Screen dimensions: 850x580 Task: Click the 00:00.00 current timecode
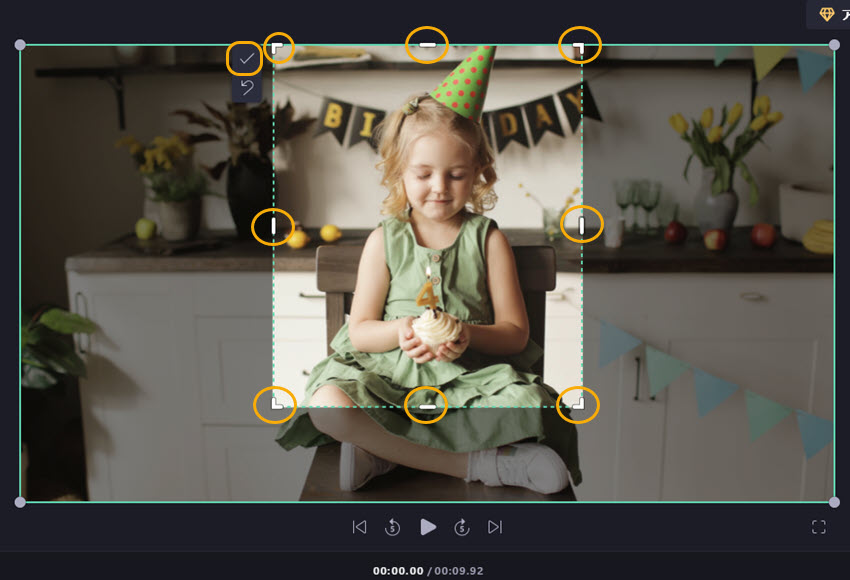(x=398, y=571)
